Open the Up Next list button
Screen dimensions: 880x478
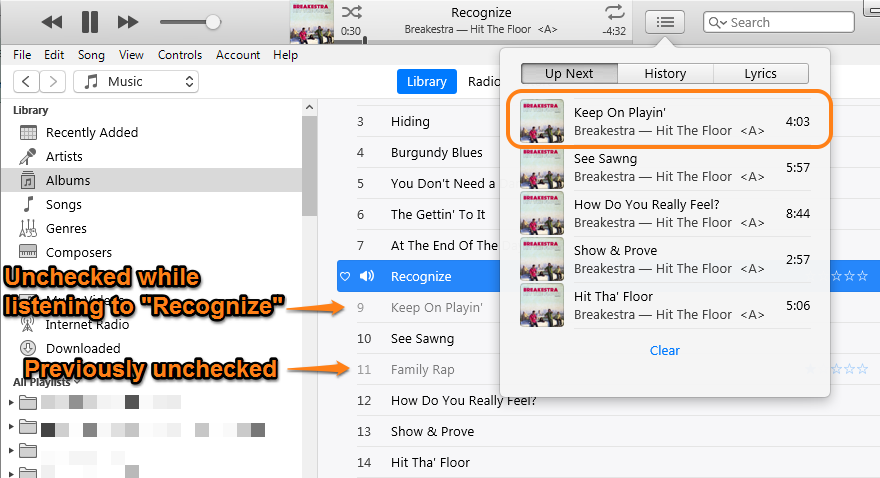pos(665,22)
